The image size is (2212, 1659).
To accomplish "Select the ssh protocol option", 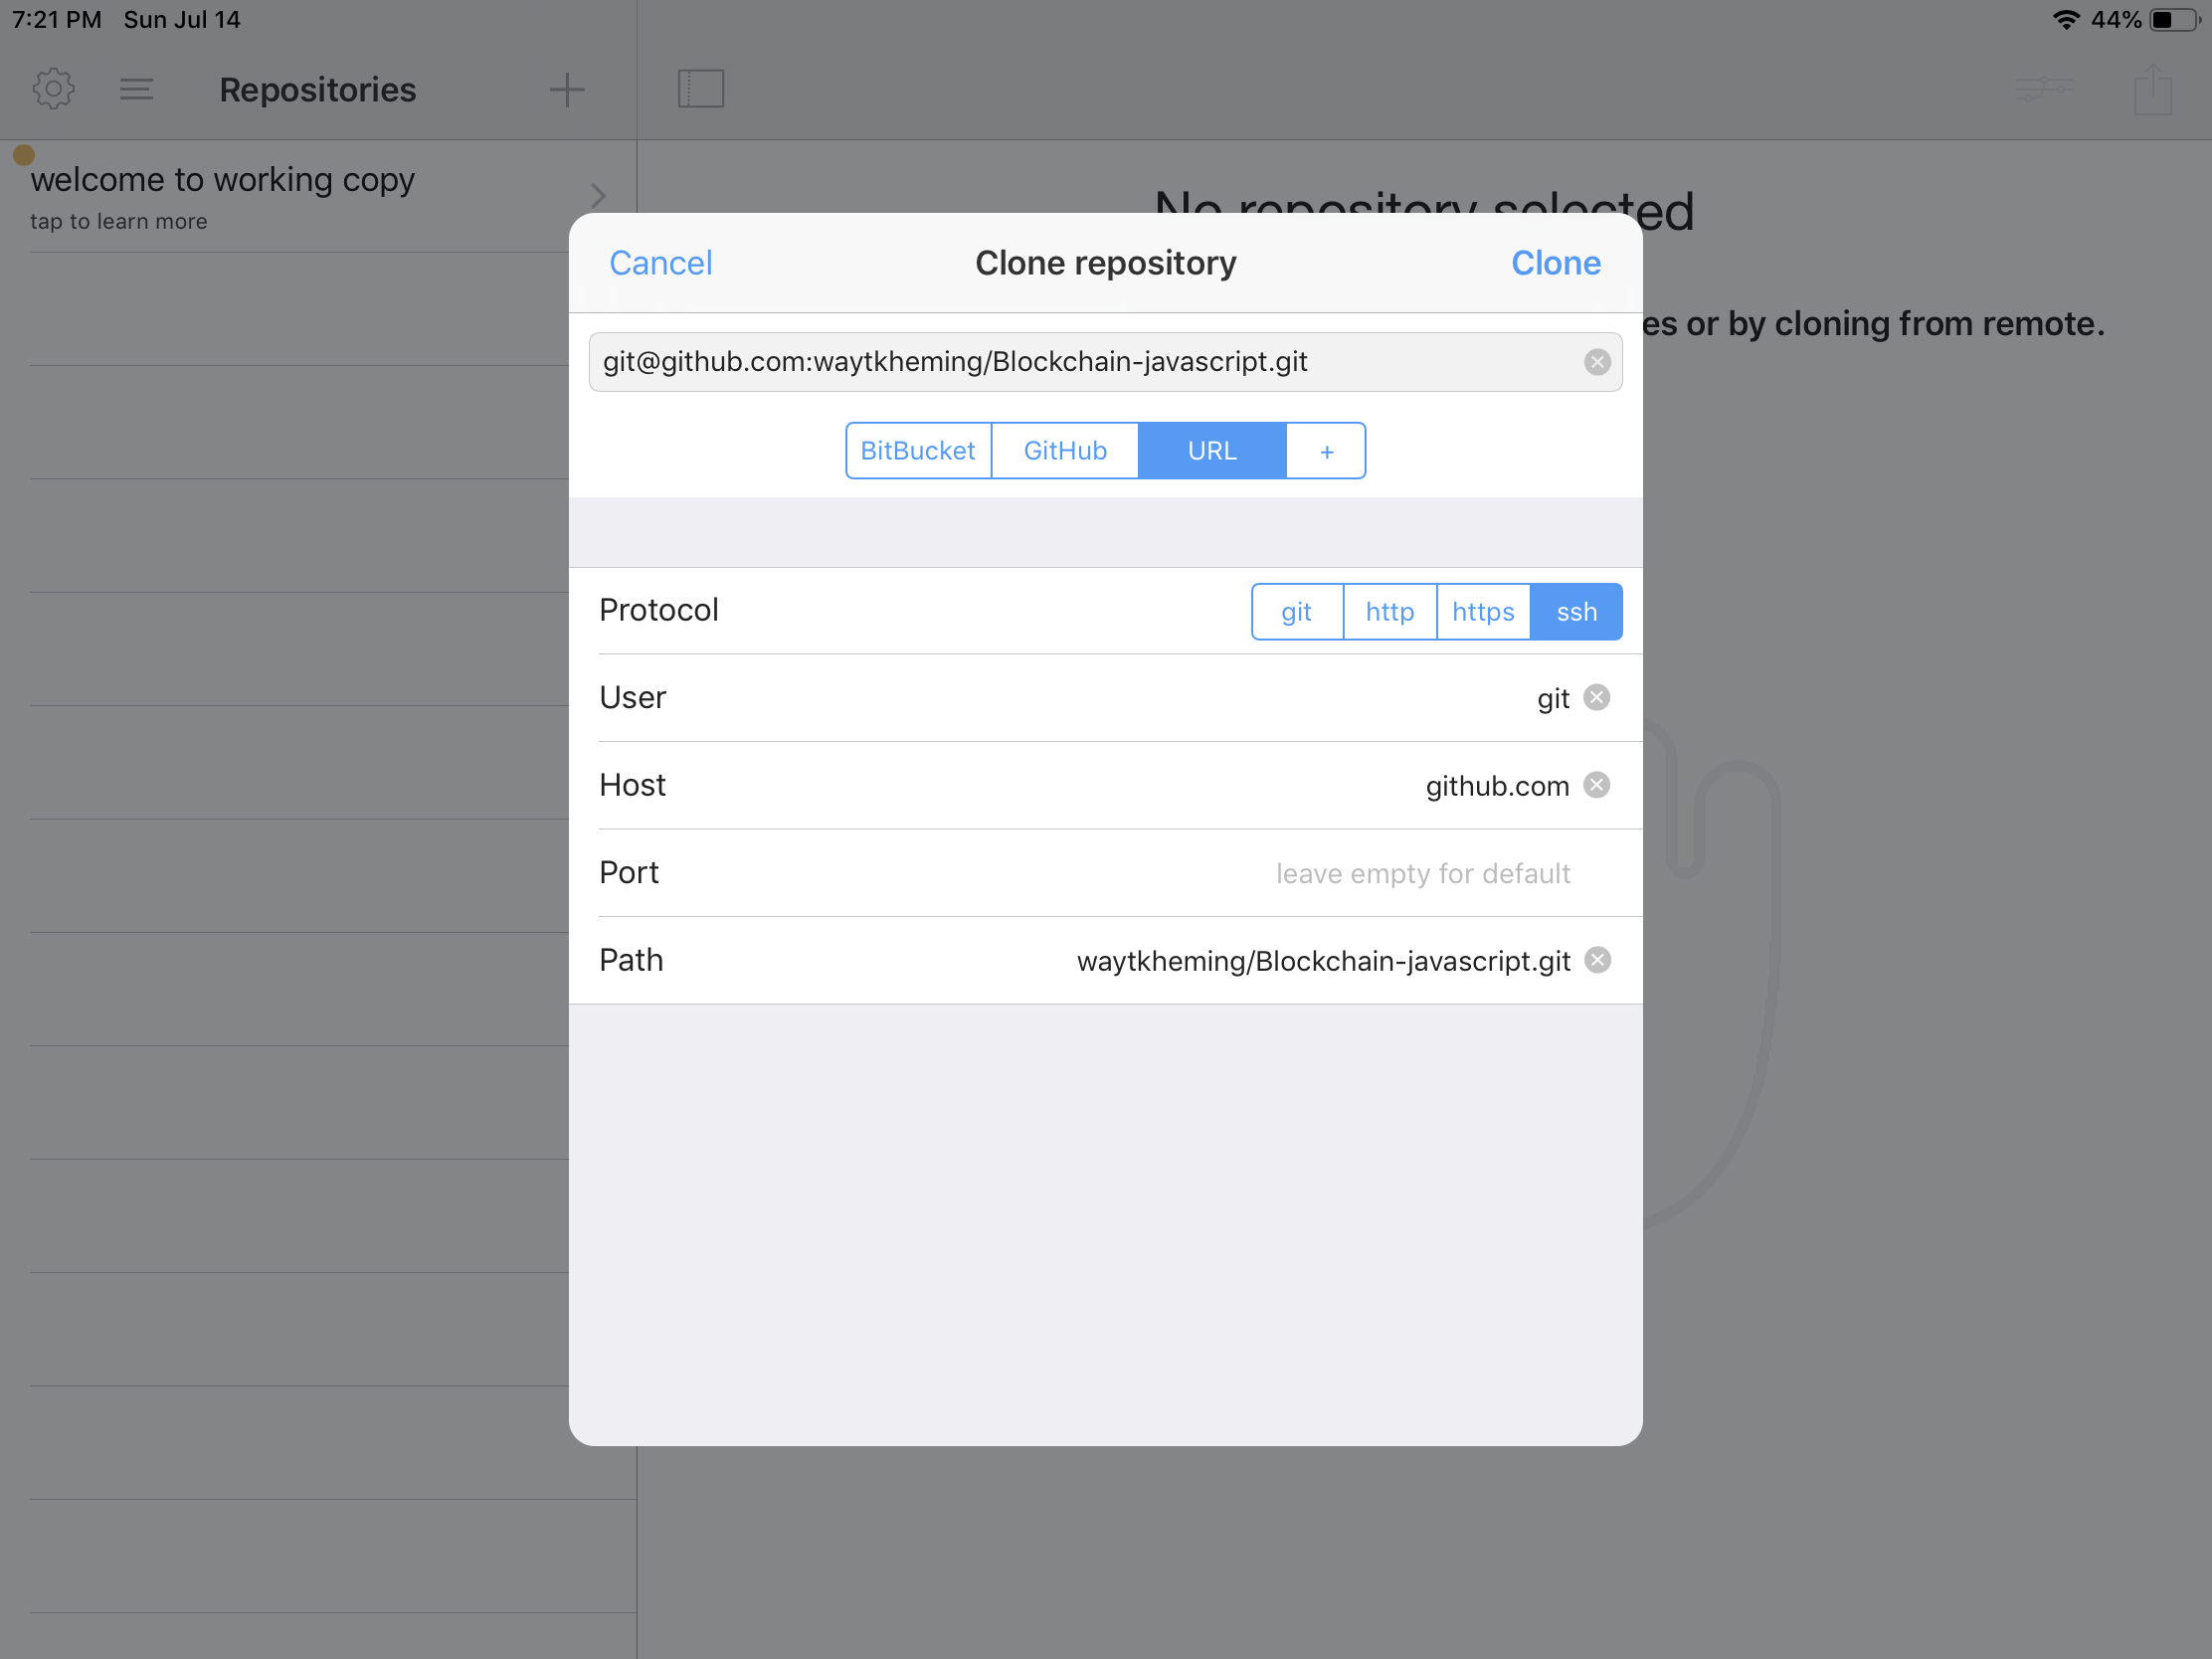I will pyautogui.click(x=1576, y=612).
